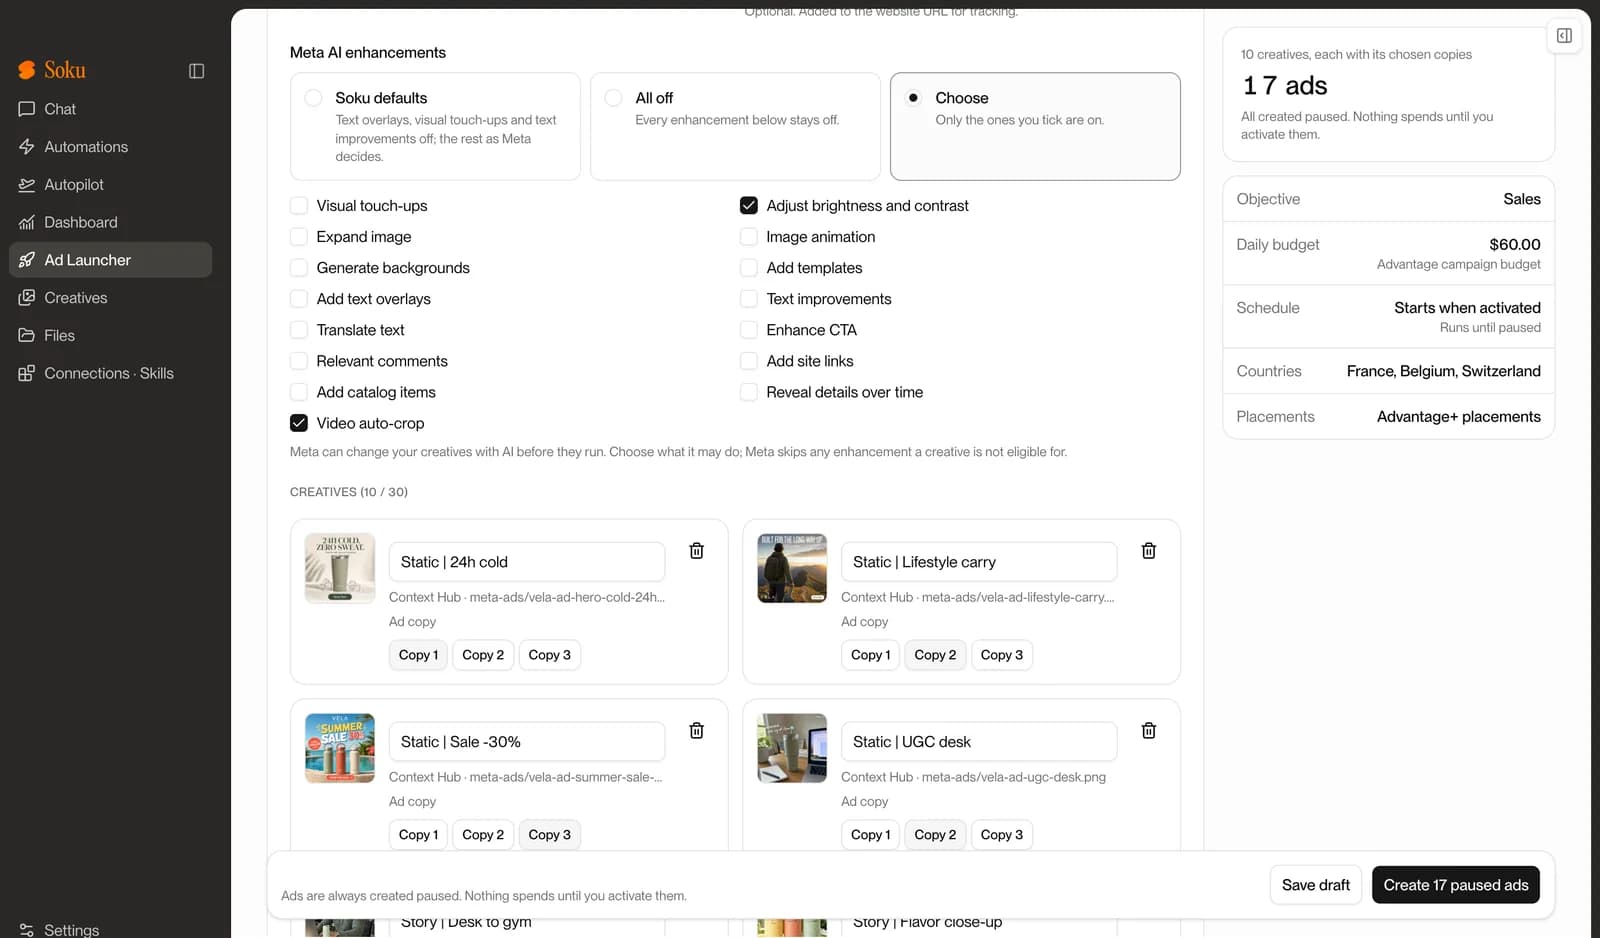Enable Add site links checkbox

749,361
